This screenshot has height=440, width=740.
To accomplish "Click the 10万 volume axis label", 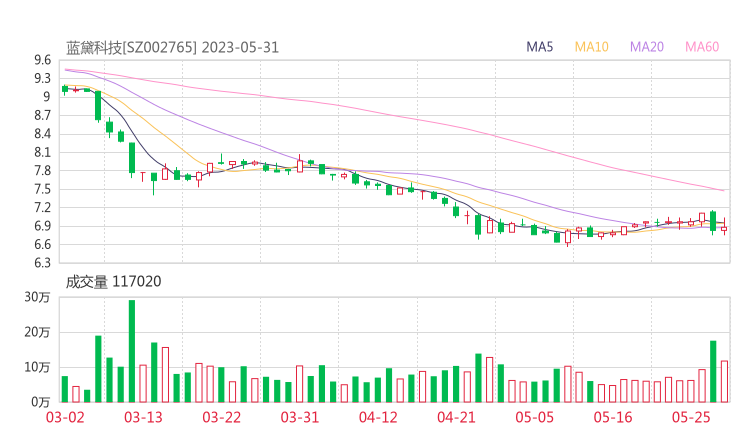I will pyautogui.click(x=37, y=367).
